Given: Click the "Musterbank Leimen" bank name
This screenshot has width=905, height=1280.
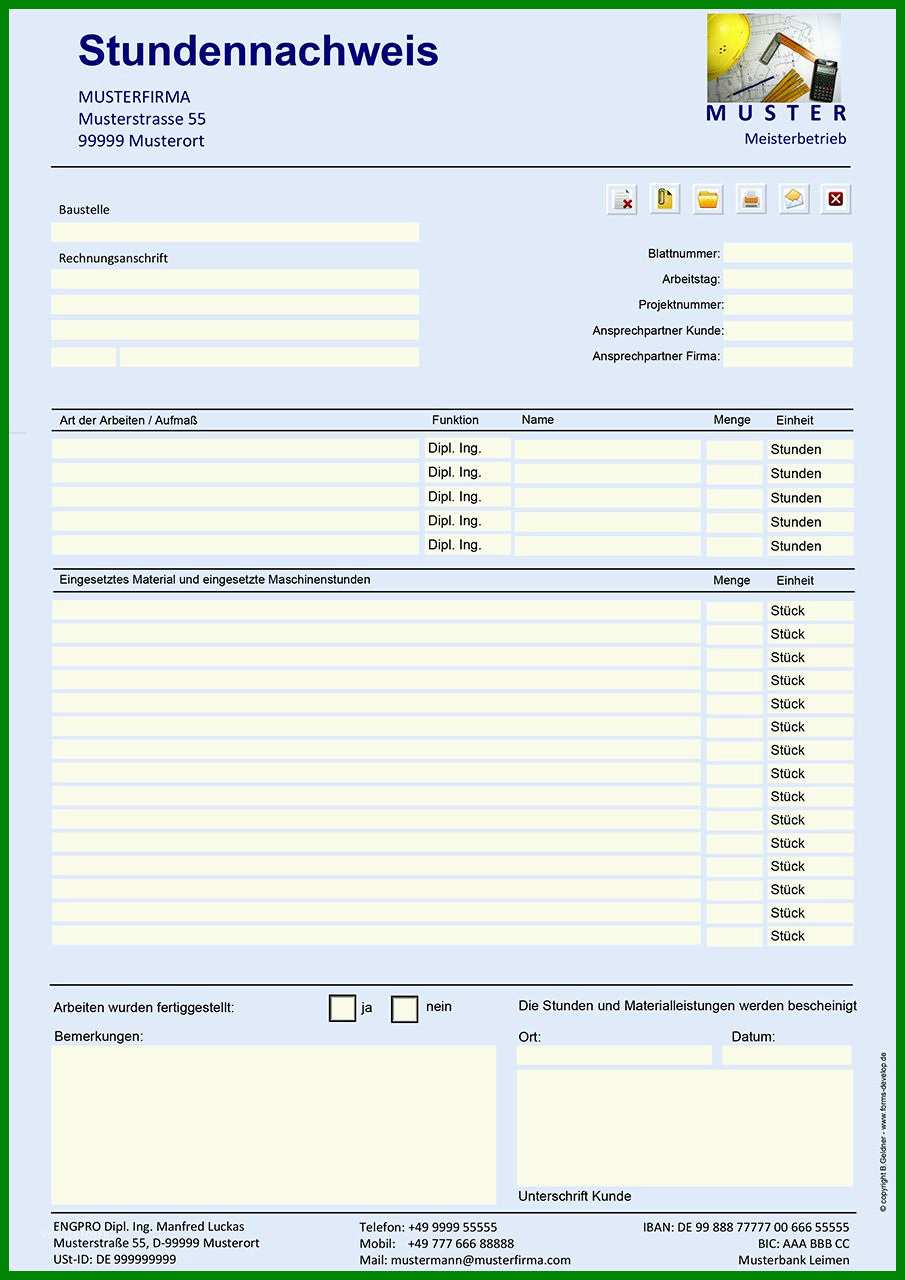Looking at the screenshot, I should point(794,1260).
